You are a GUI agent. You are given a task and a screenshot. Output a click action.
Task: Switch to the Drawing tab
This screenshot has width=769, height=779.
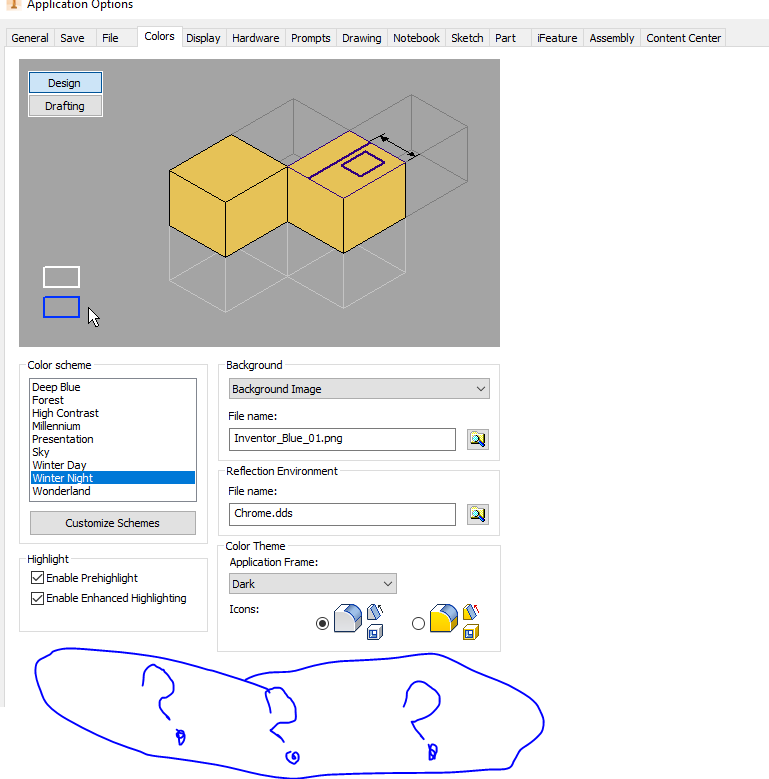click(362, 38)
